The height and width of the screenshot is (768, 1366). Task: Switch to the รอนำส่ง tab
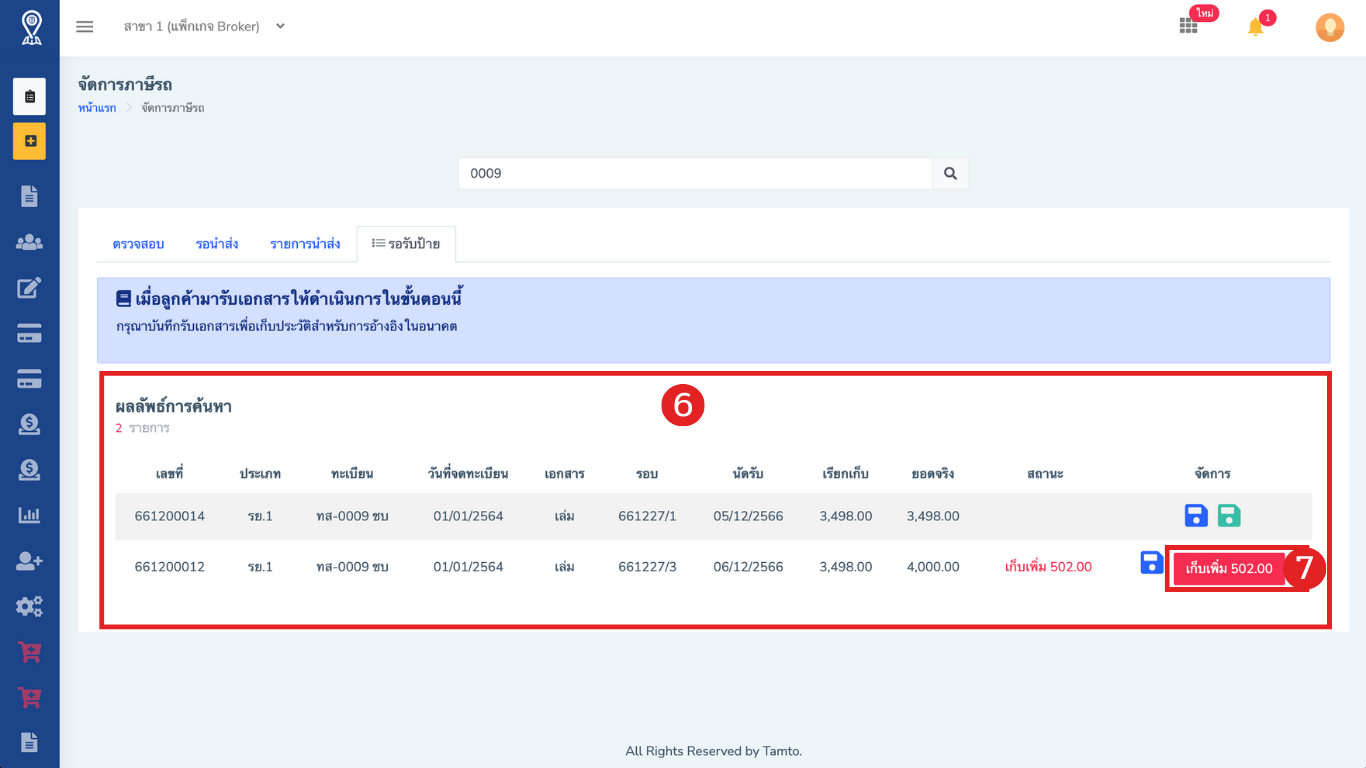tap(217, 244)
